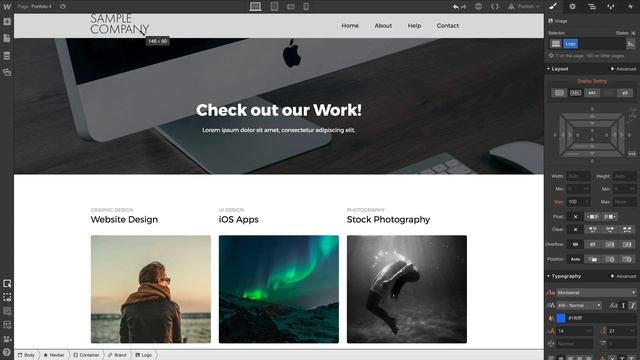
Task: Open the font weight dropdown
Action: 579,305
